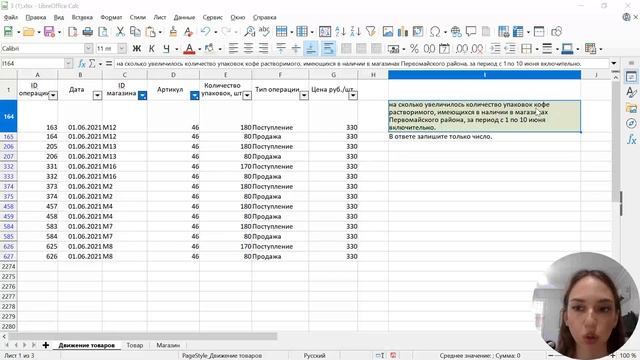Select column I header
Viewport: 640px width, 360px height.
tap(484, 75)
